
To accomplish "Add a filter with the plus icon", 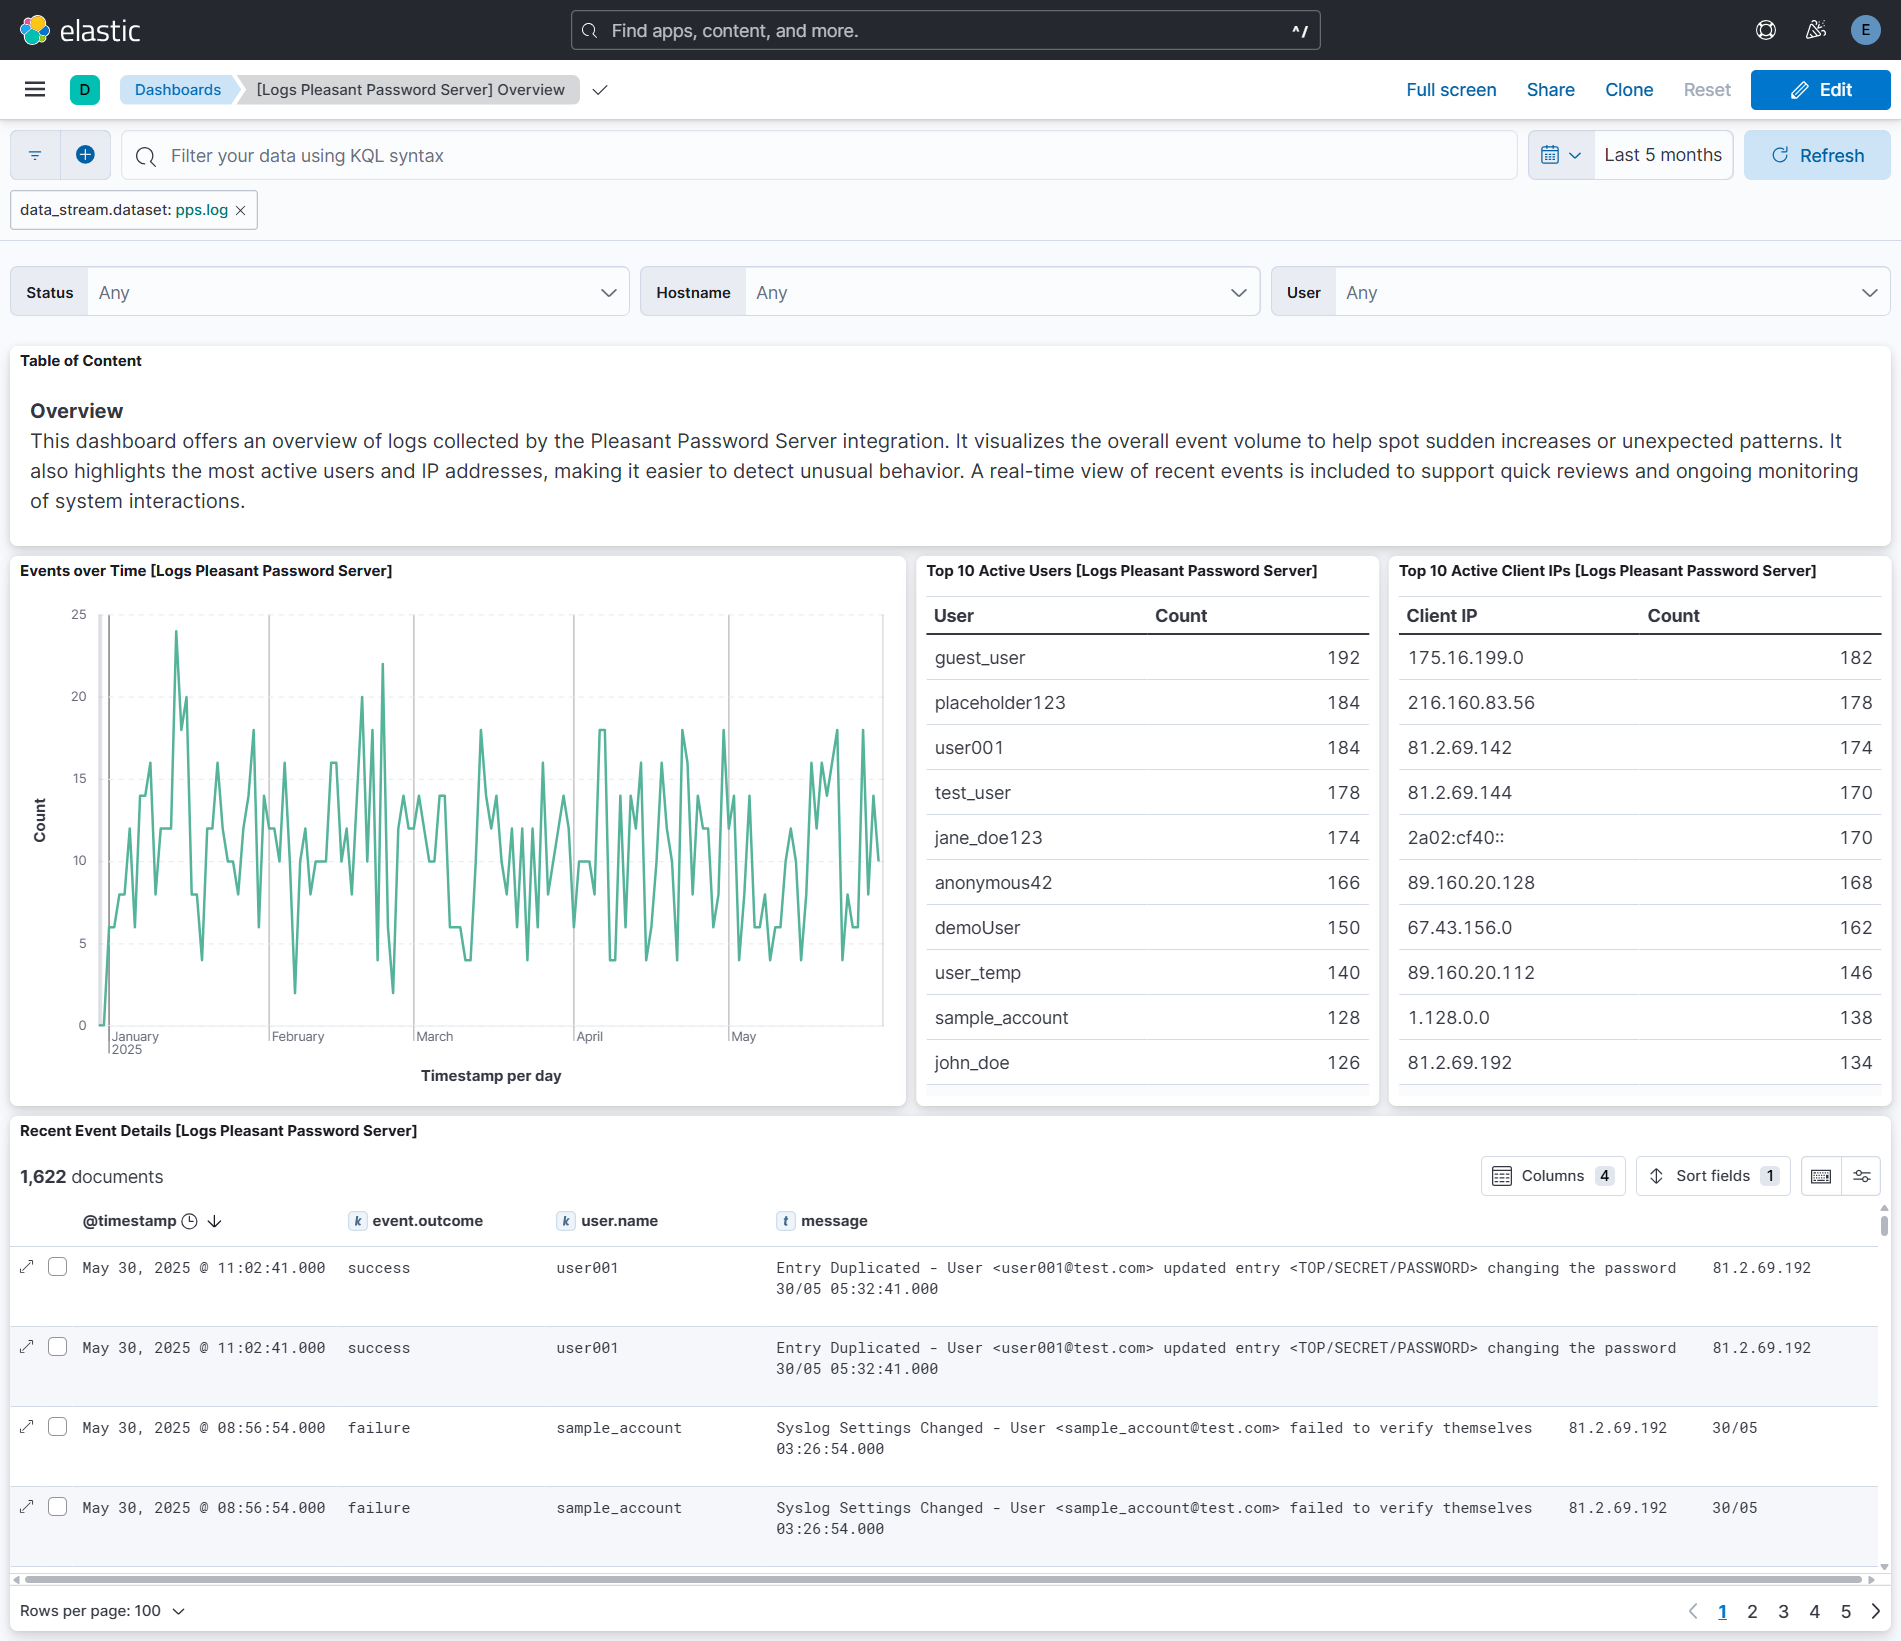I will coord(85,155).
